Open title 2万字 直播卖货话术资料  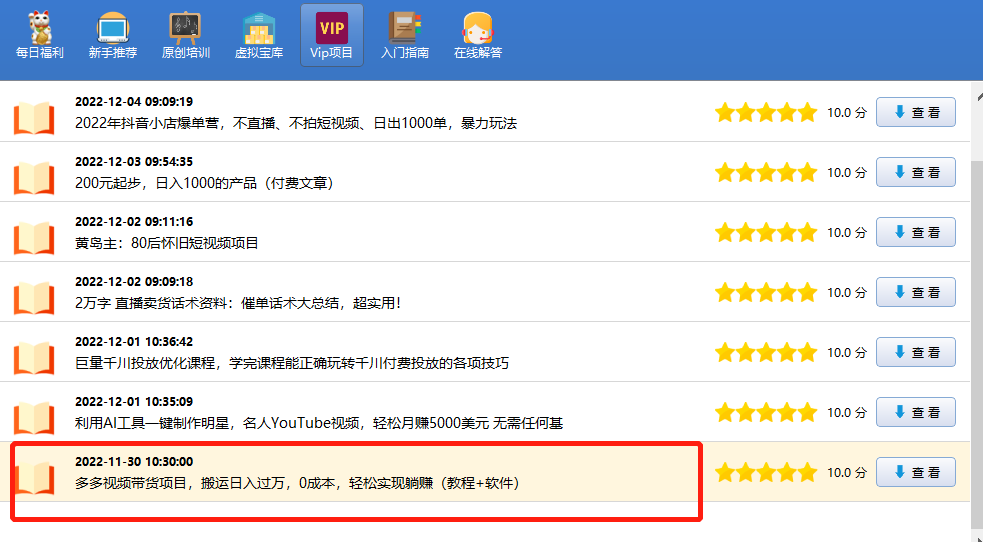[238, 303]
